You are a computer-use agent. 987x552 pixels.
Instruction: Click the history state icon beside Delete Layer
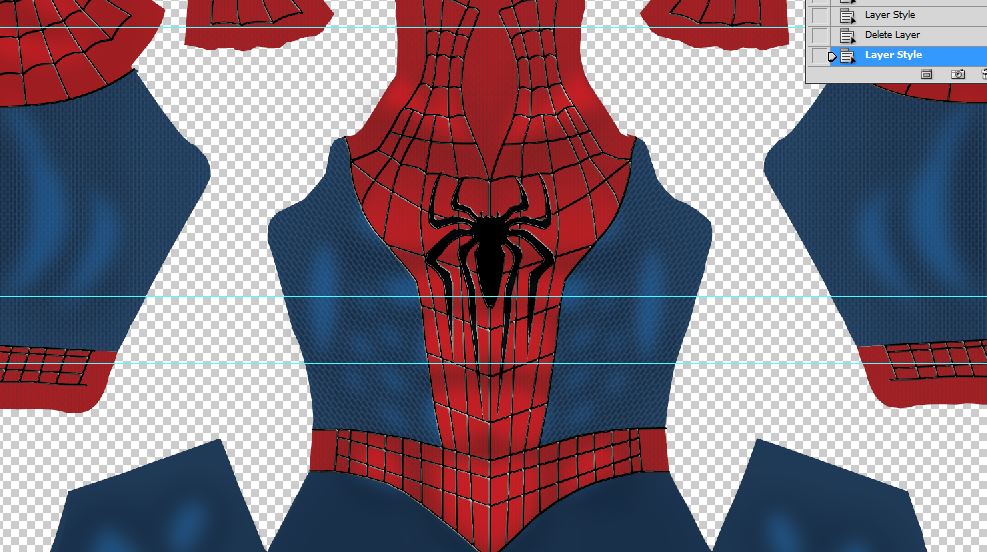click(x=848, y=35)
